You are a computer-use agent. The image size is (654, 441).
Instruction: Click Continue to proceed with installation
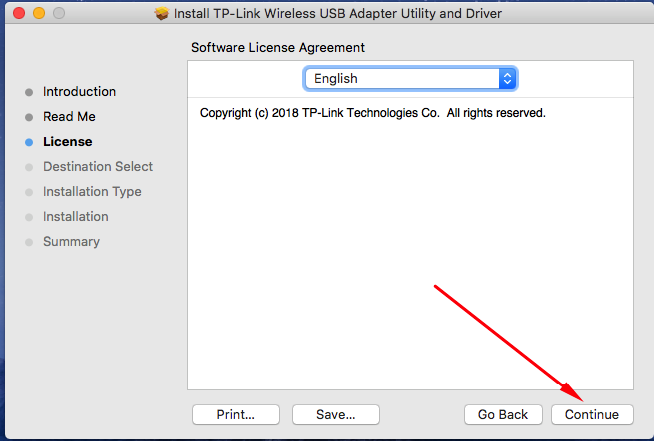point(591,414)
